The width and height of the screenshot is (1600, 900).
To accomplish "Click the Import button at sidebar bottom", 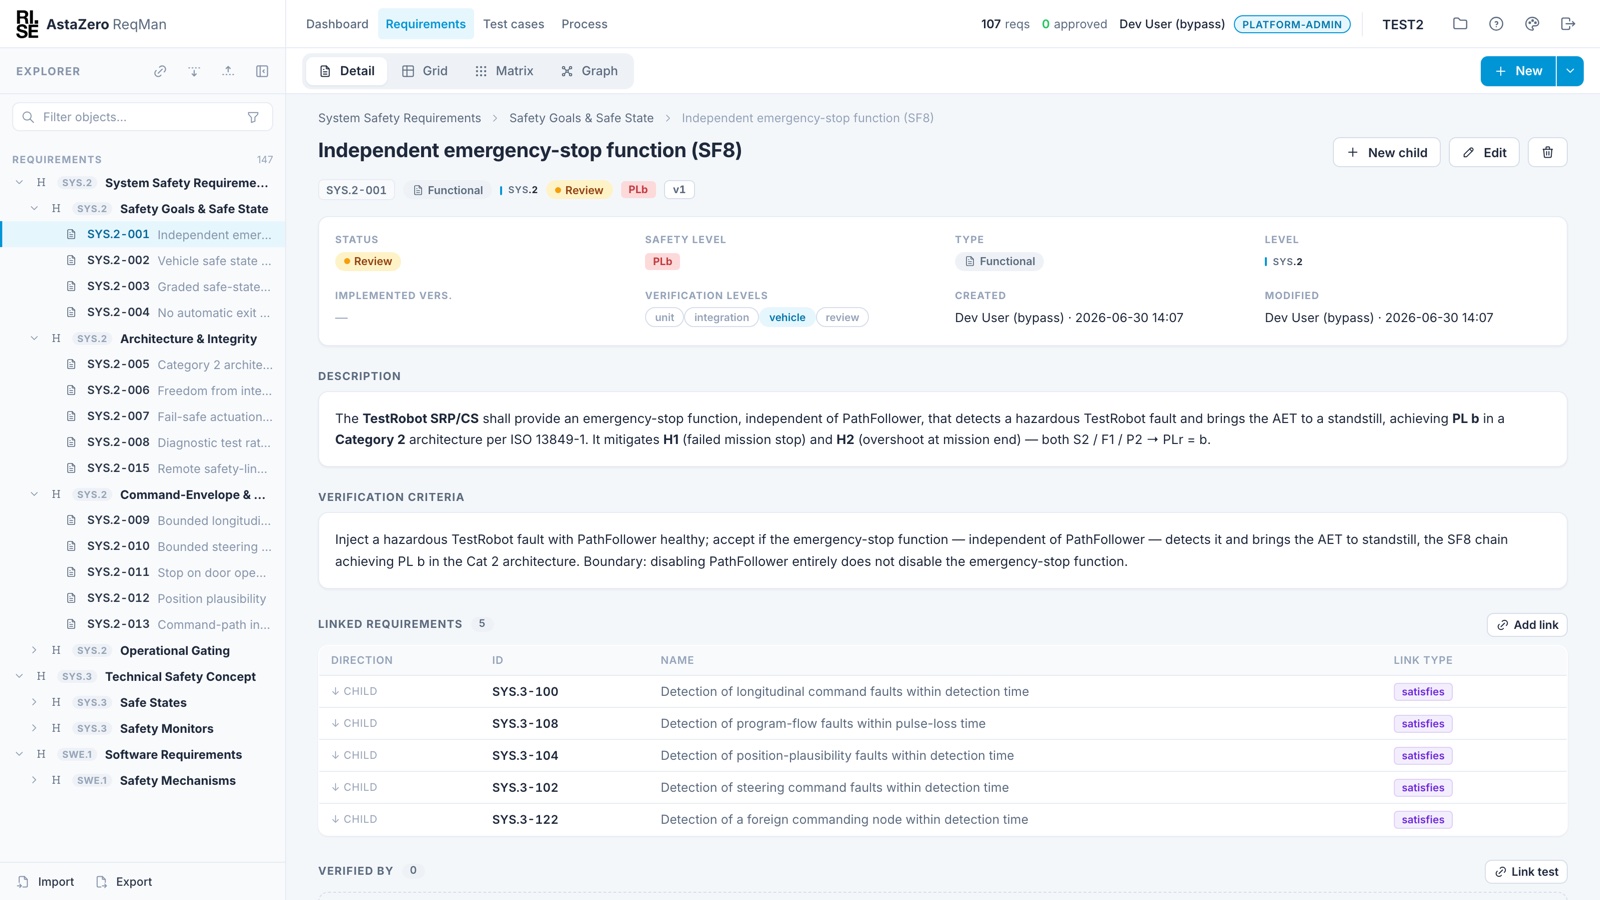I will coord(46,882).
